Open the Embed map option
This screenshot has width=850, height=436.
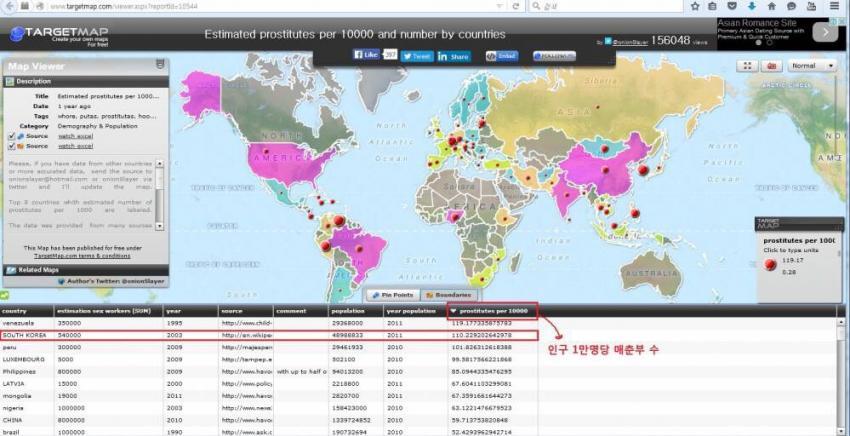tap(502, 56)
